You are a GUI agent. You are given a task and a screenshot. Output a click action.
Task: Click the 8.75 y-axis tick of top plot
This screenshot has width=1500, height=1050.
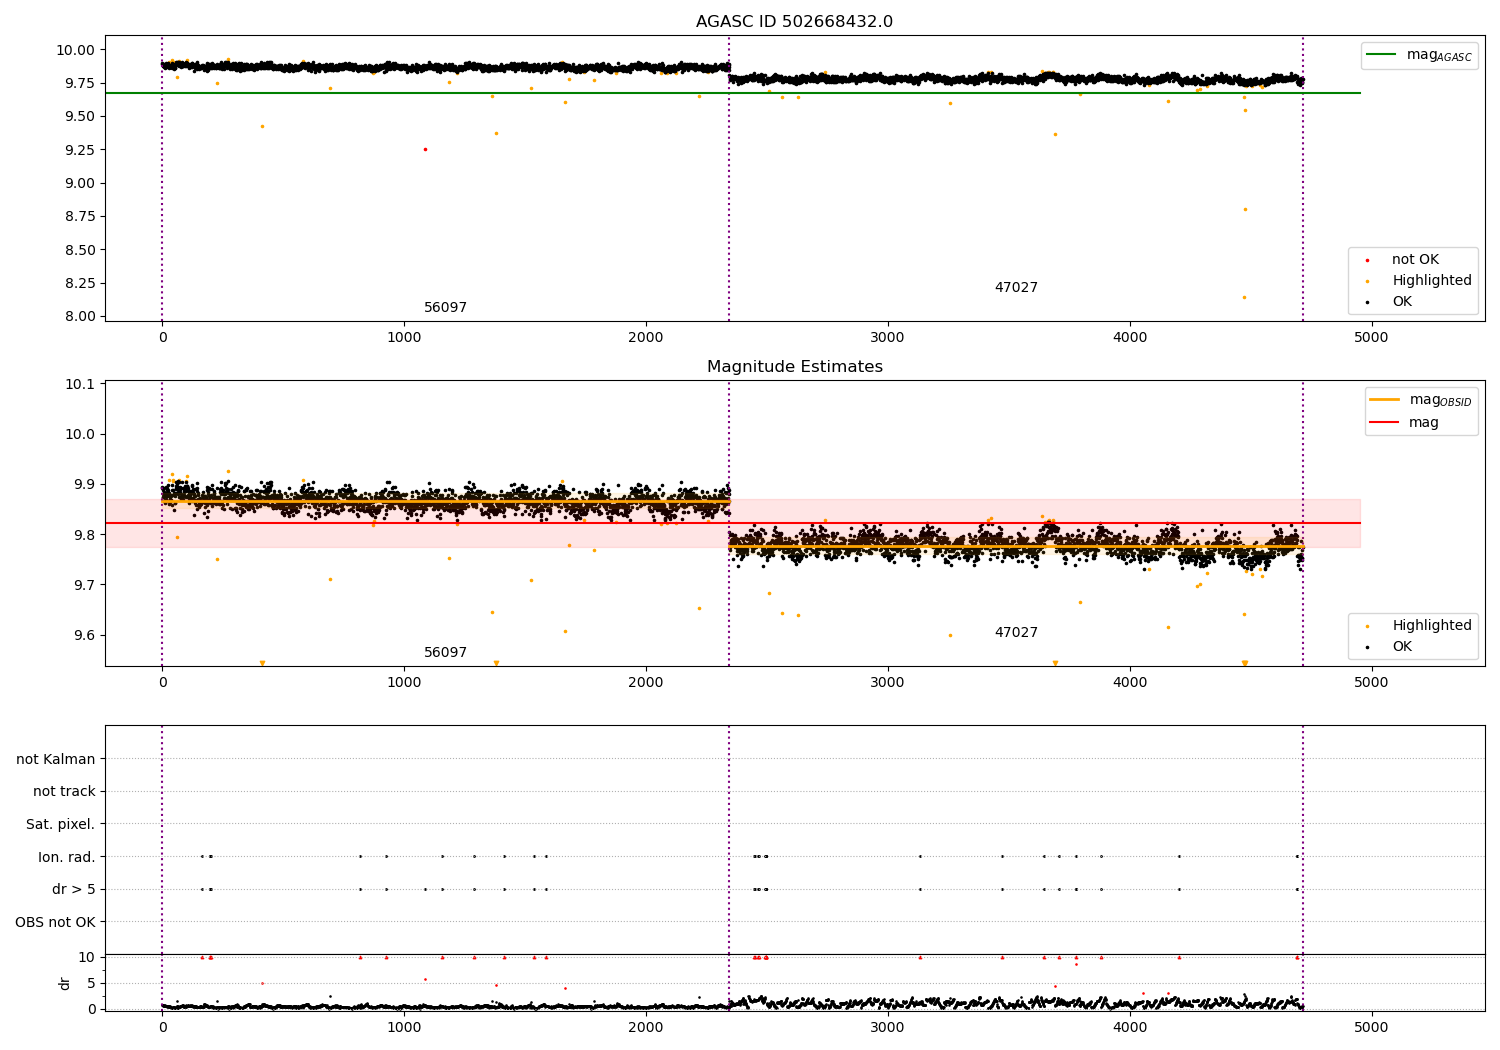click(81, 216)
